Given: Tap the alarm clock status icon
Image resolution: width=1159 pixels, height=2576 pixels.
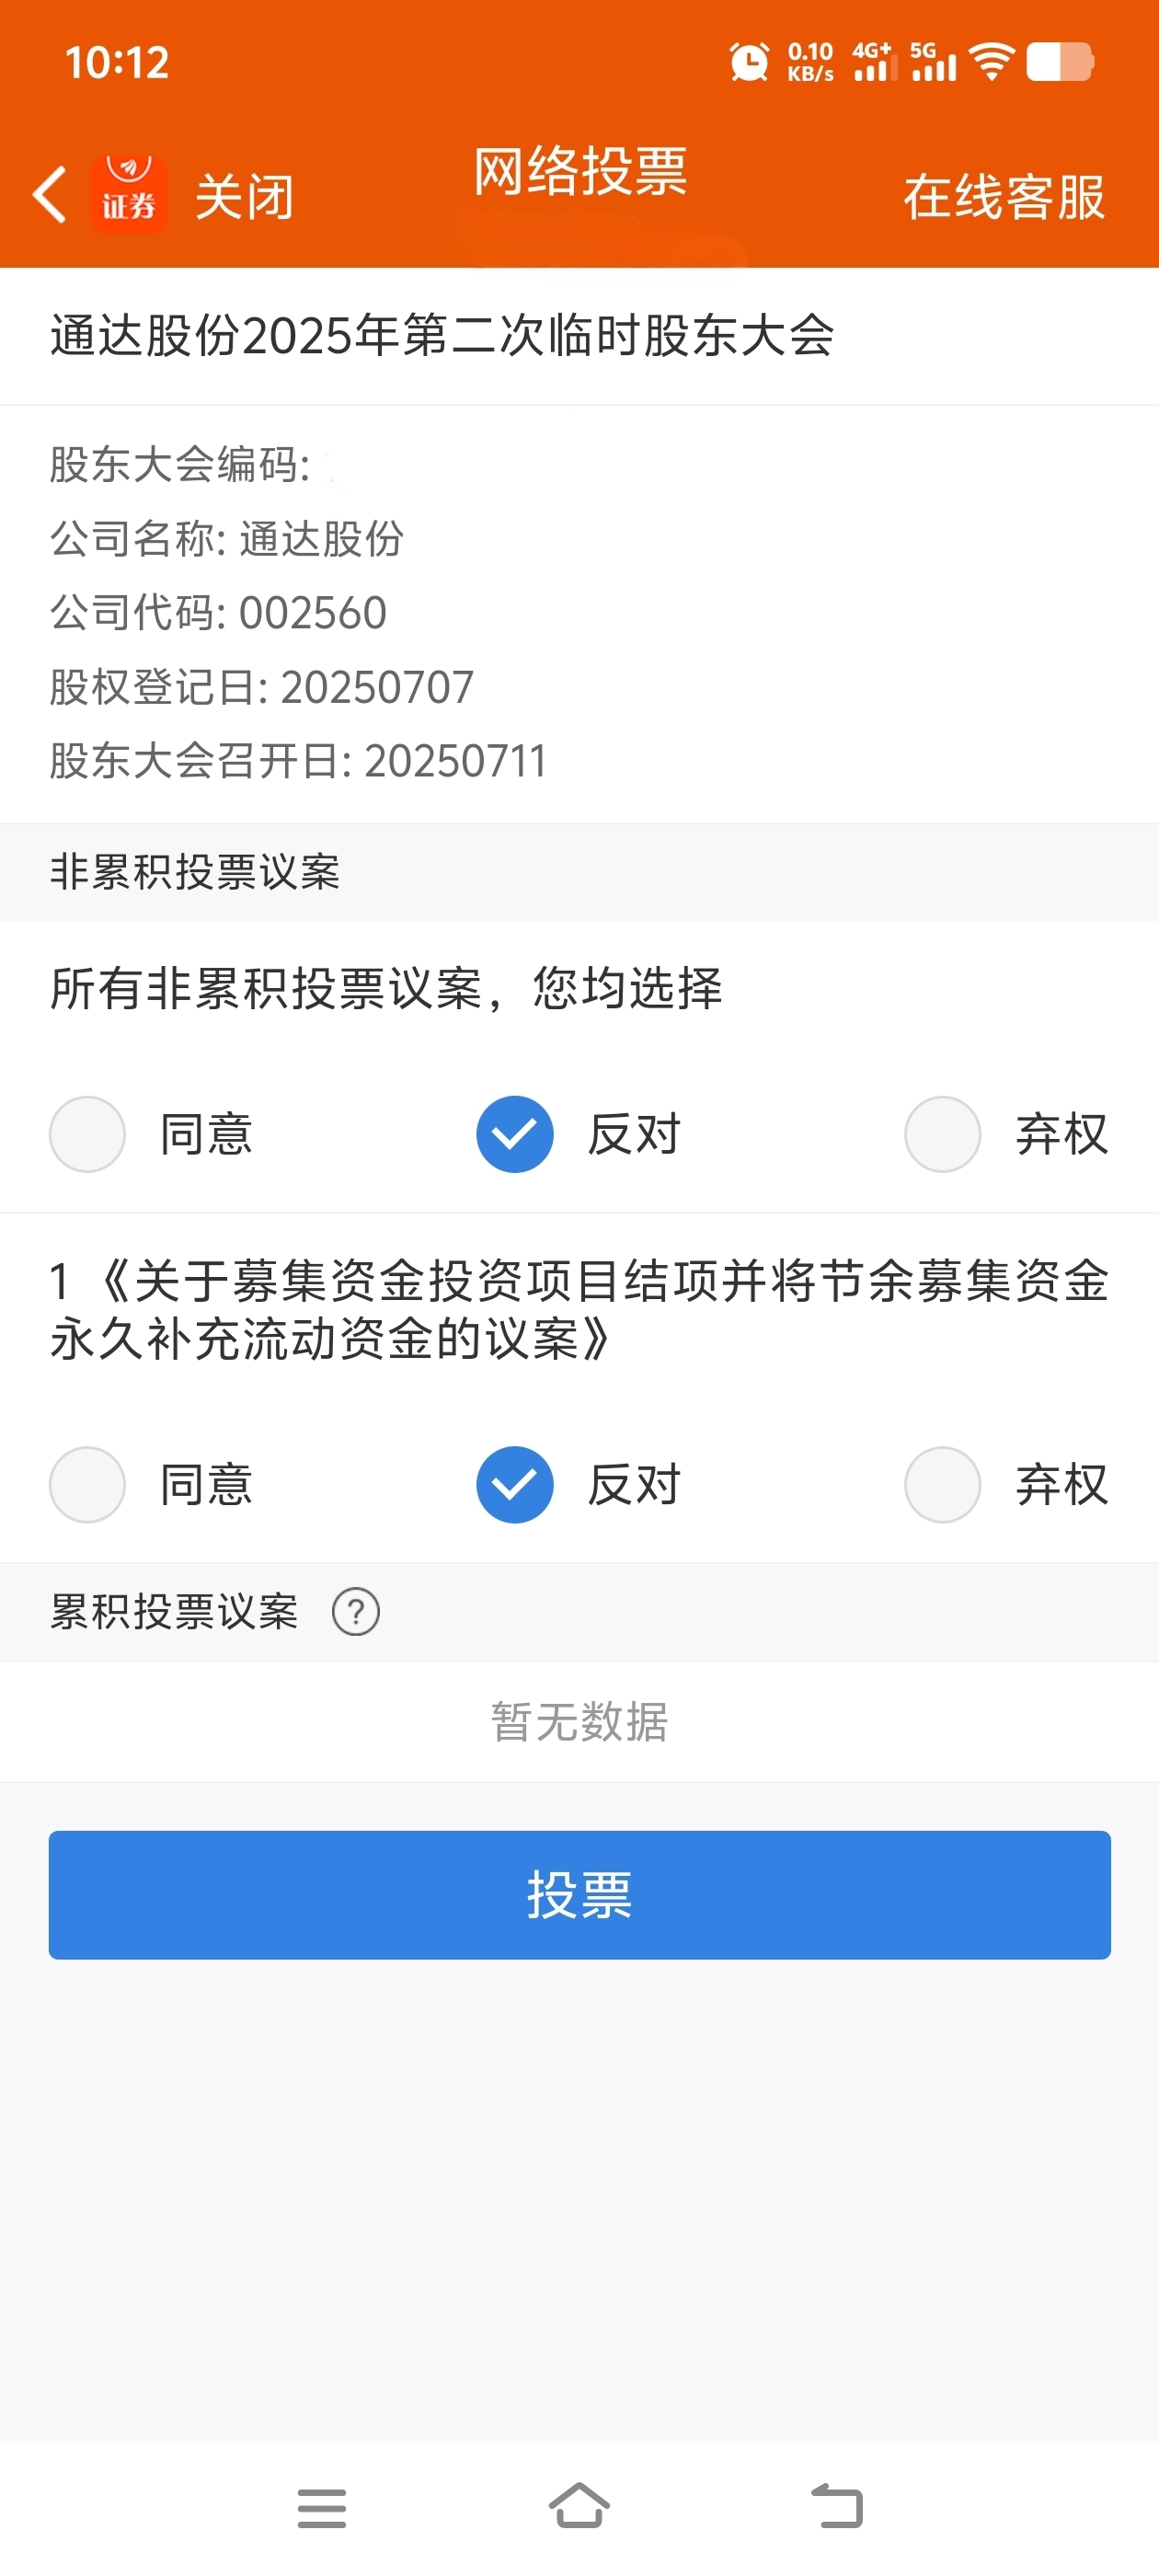Looking at the screenshot, I should (749, 62).
